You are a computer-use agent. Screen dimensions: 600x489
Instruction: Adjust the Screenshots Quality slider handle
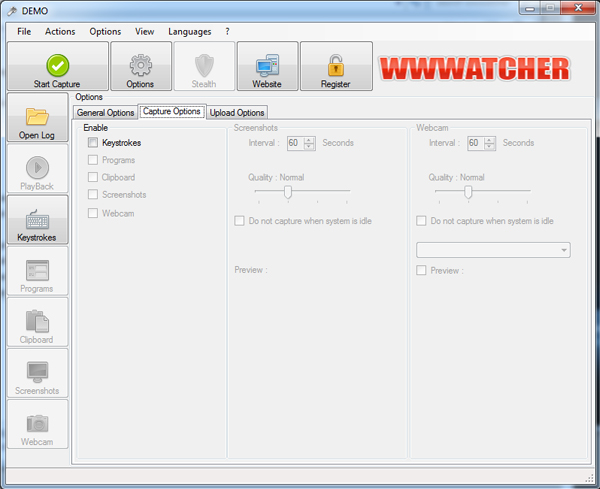click(288, 192)
